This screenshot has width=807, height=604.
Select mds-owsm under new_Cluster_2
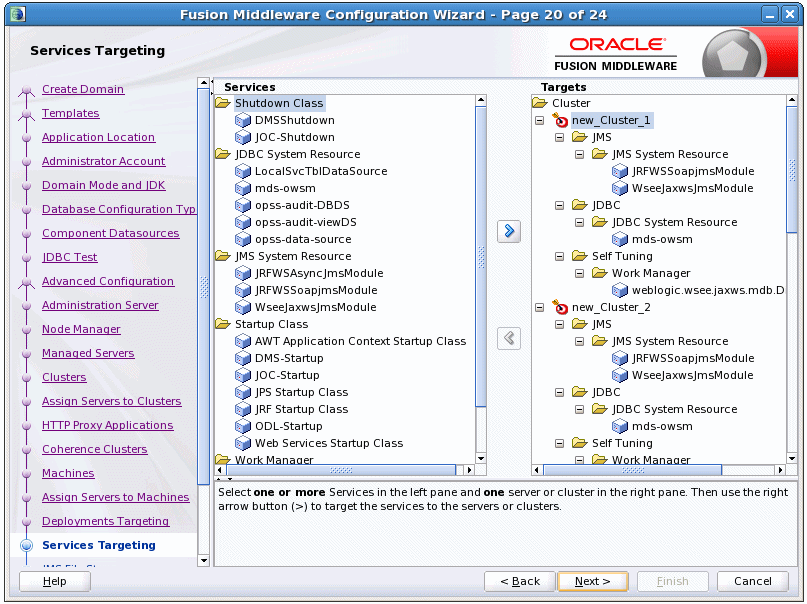[x=662, y=426]
